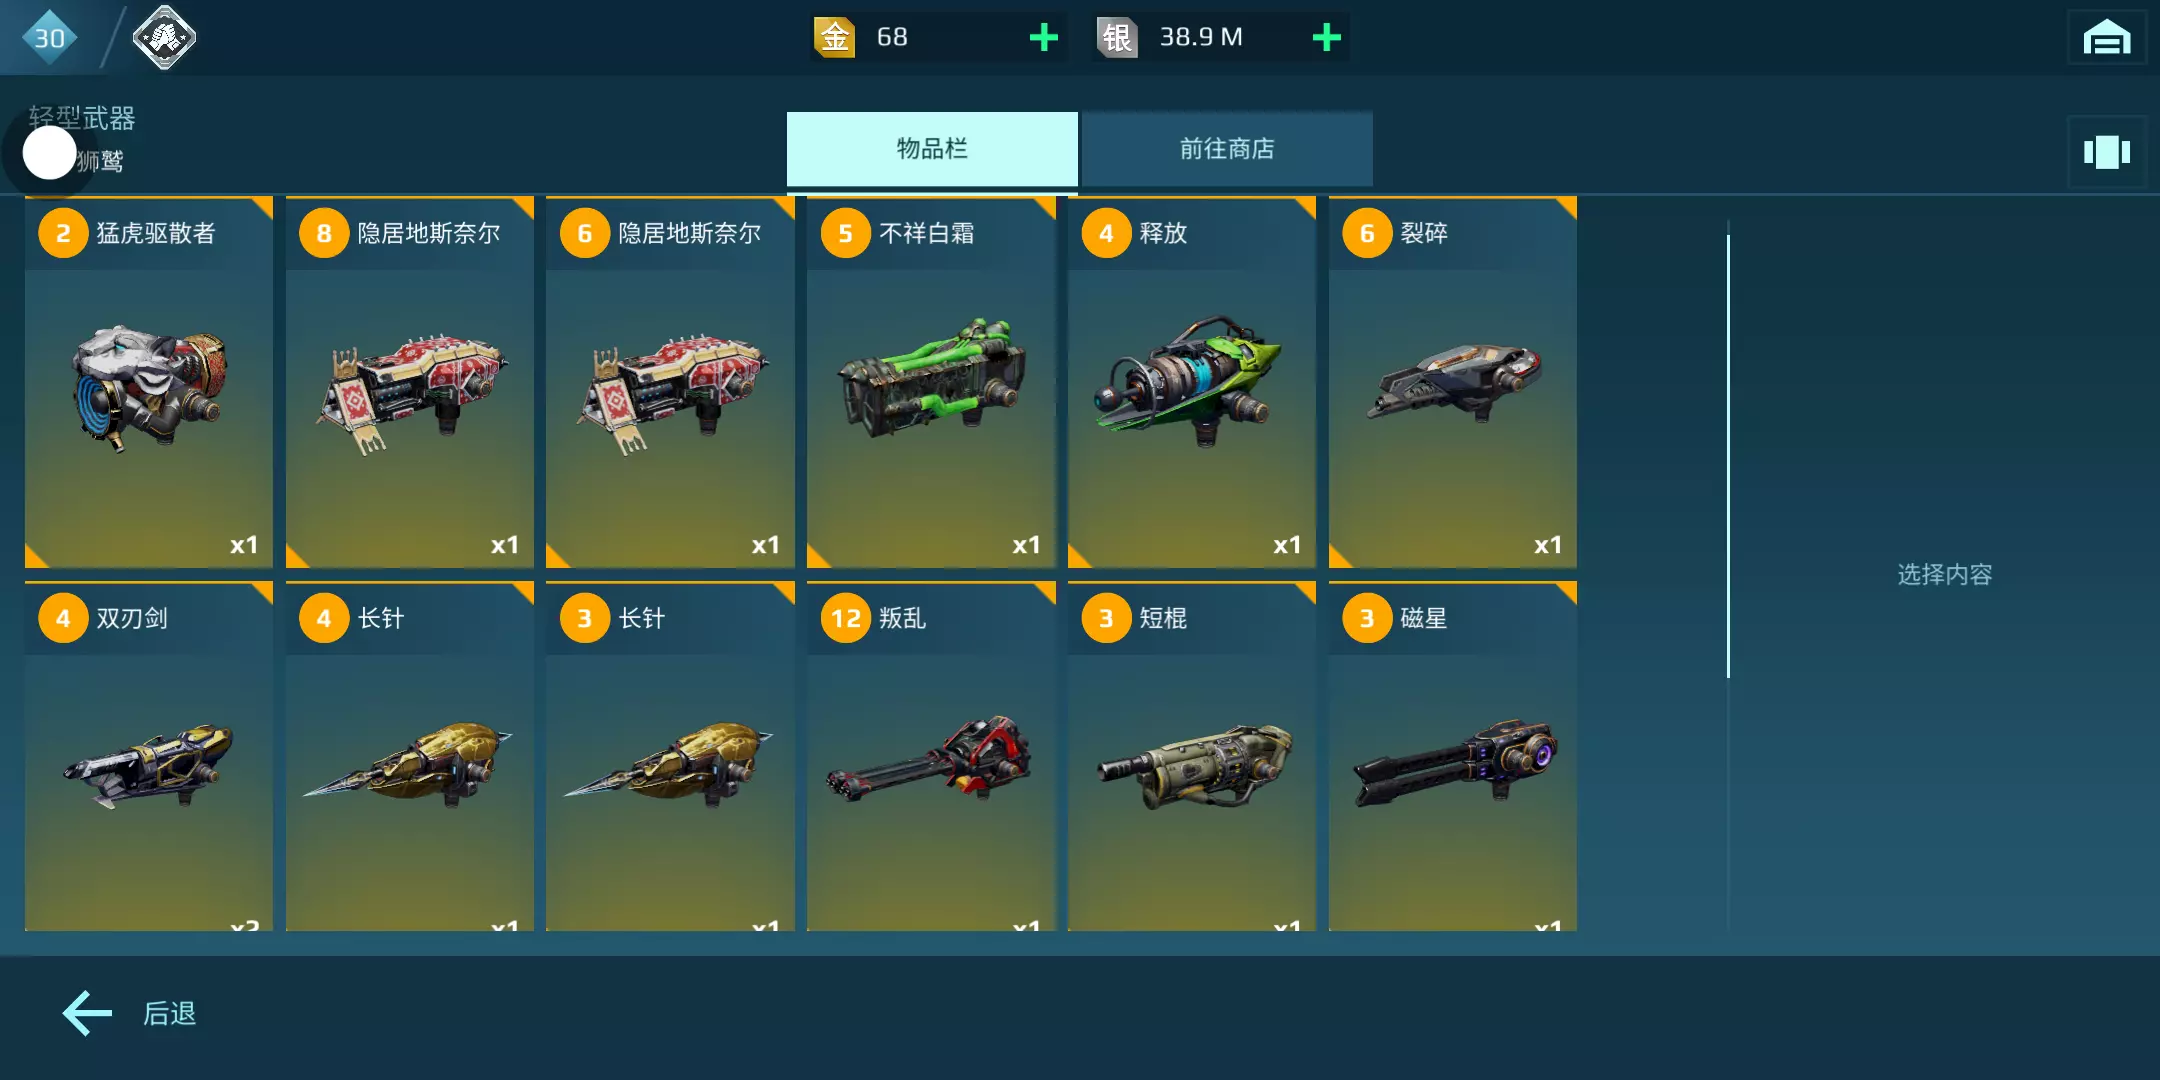Choose the level 12 叛乱 weapon
The width and height of the screenshot is (2160, 1080).
(x=931, y=756)
